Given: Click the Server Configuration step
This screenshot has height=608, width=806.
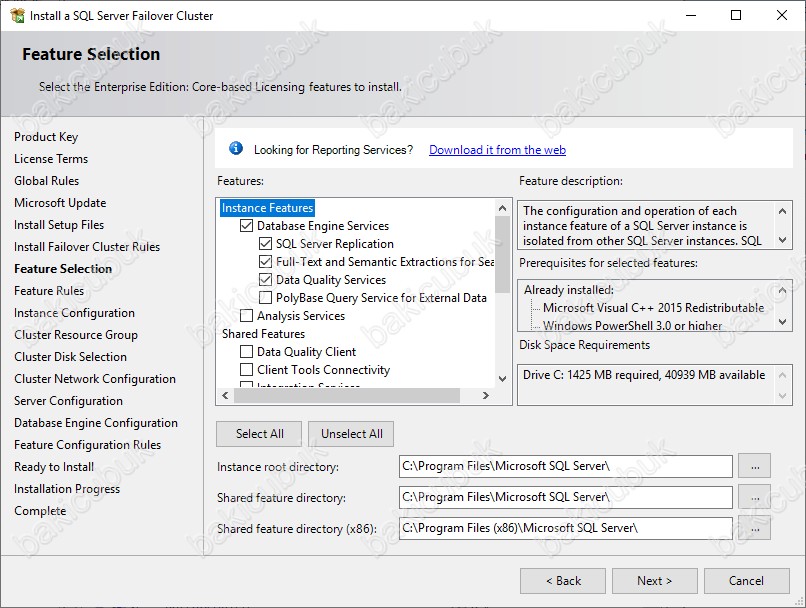Looking at the screenshot, I should [68, 401].
